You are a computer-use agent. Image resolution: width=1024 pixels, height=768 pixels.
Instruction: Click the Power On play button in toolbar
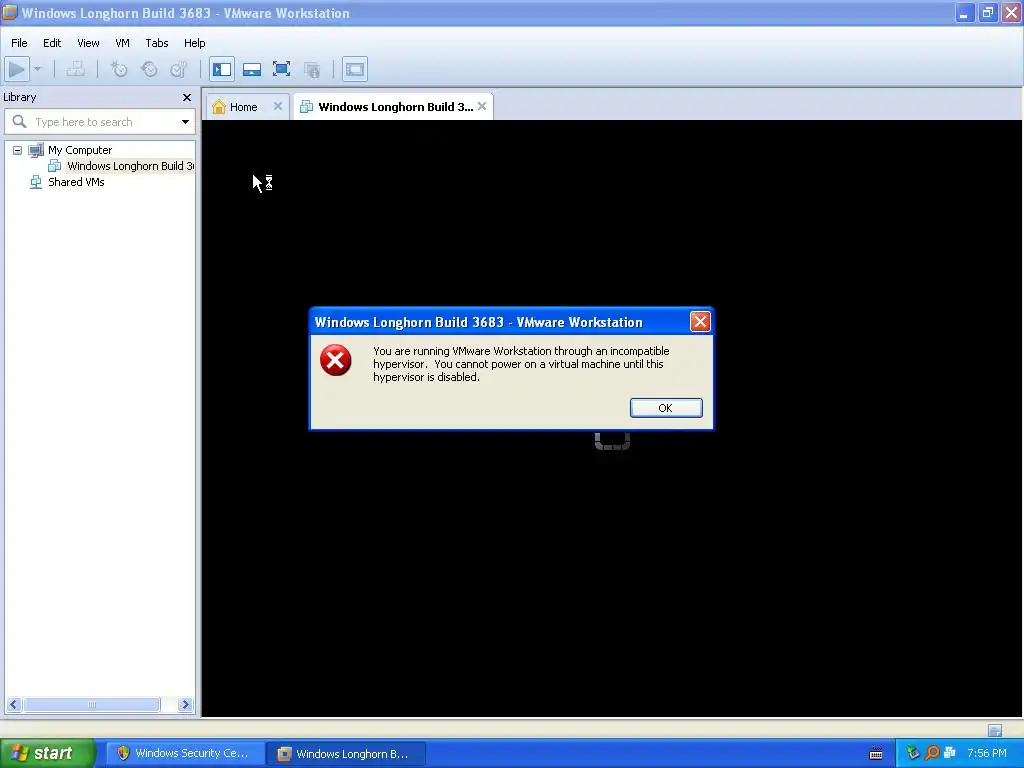17,69
